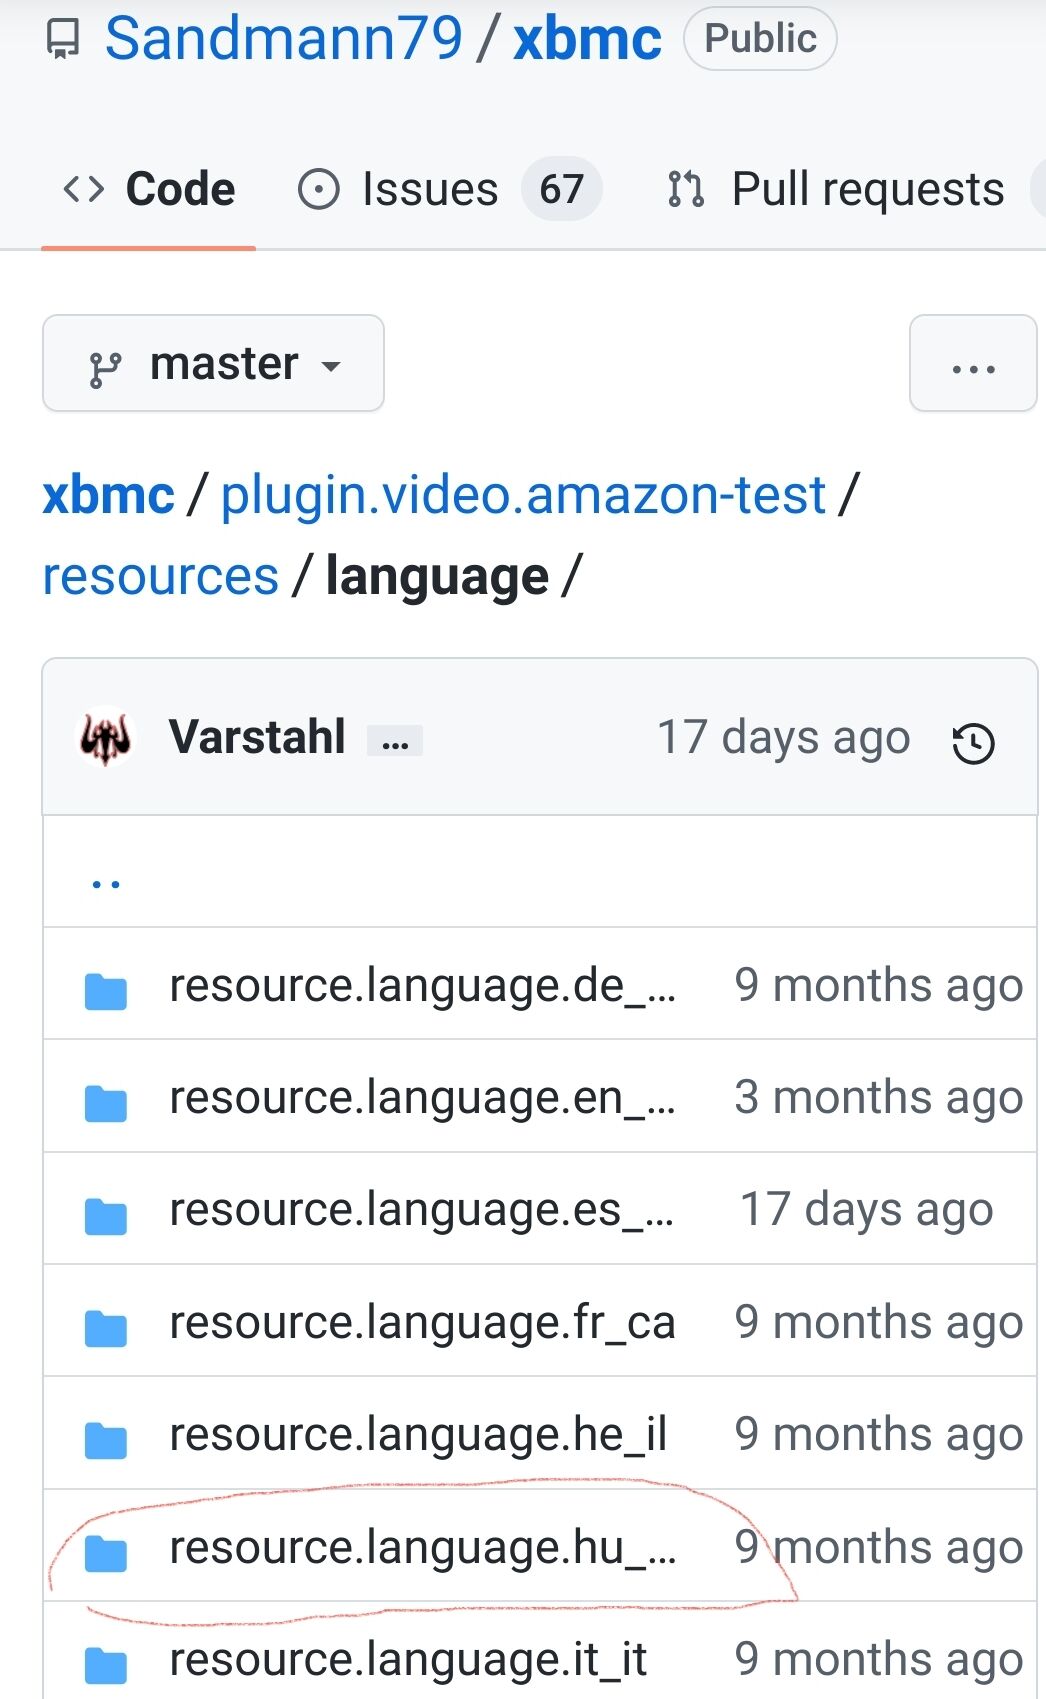This screenshot has width=1046, height=1699.
Task: Click Varstahl's avatar image
Action: tap(105, 738)
